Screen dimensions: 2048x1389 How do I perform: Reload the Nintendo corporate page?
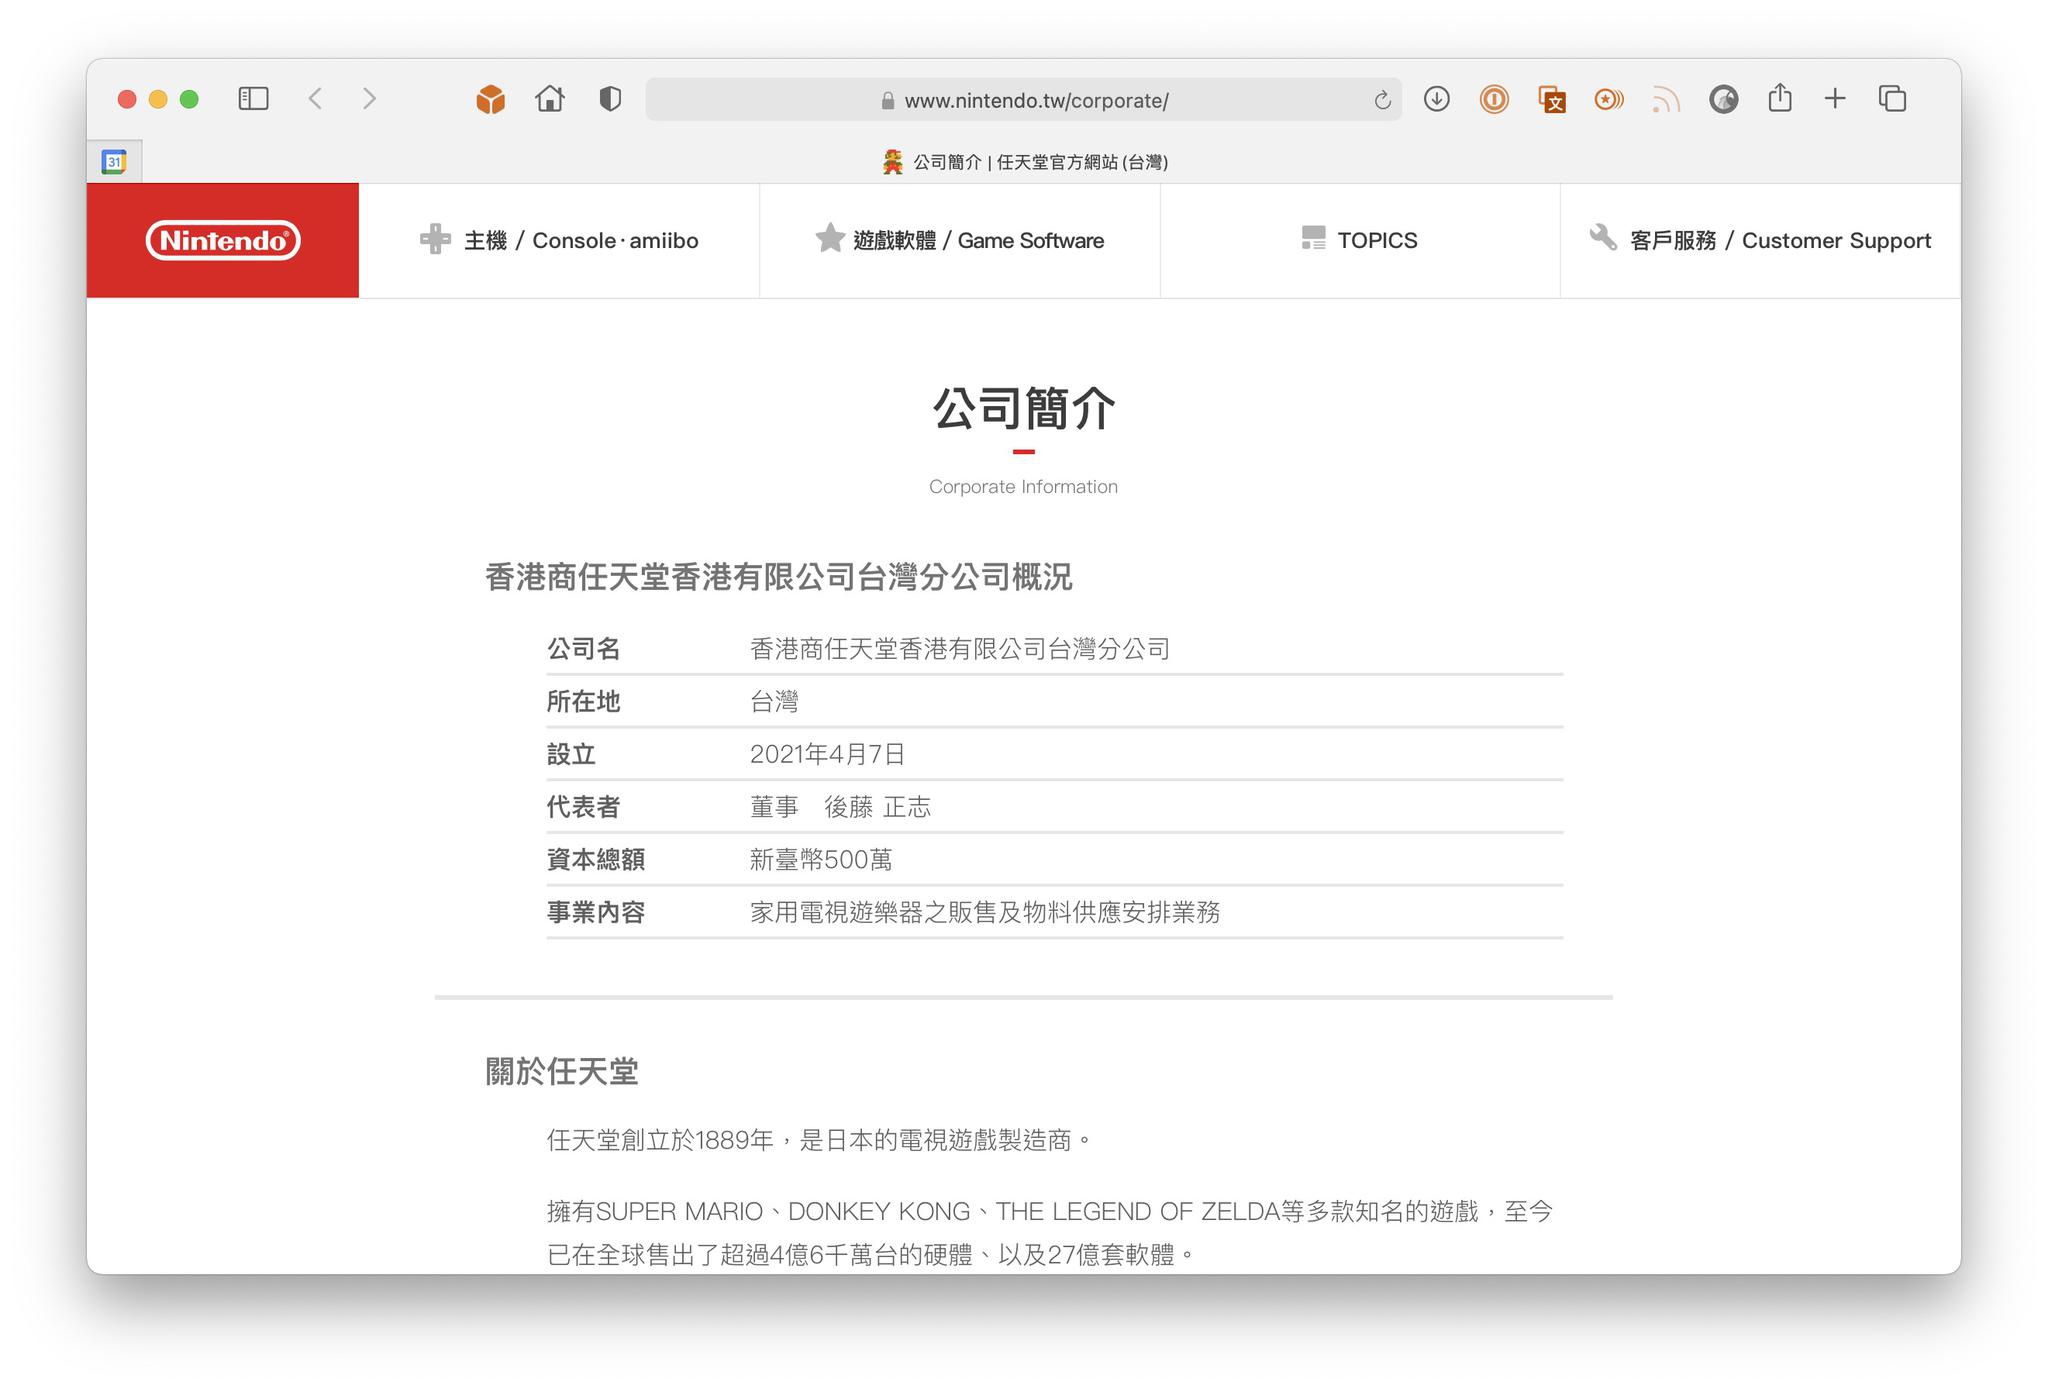1382,100
